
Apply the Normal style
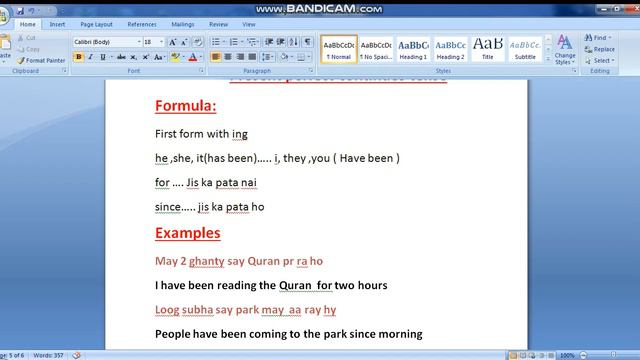coord(339,49)
